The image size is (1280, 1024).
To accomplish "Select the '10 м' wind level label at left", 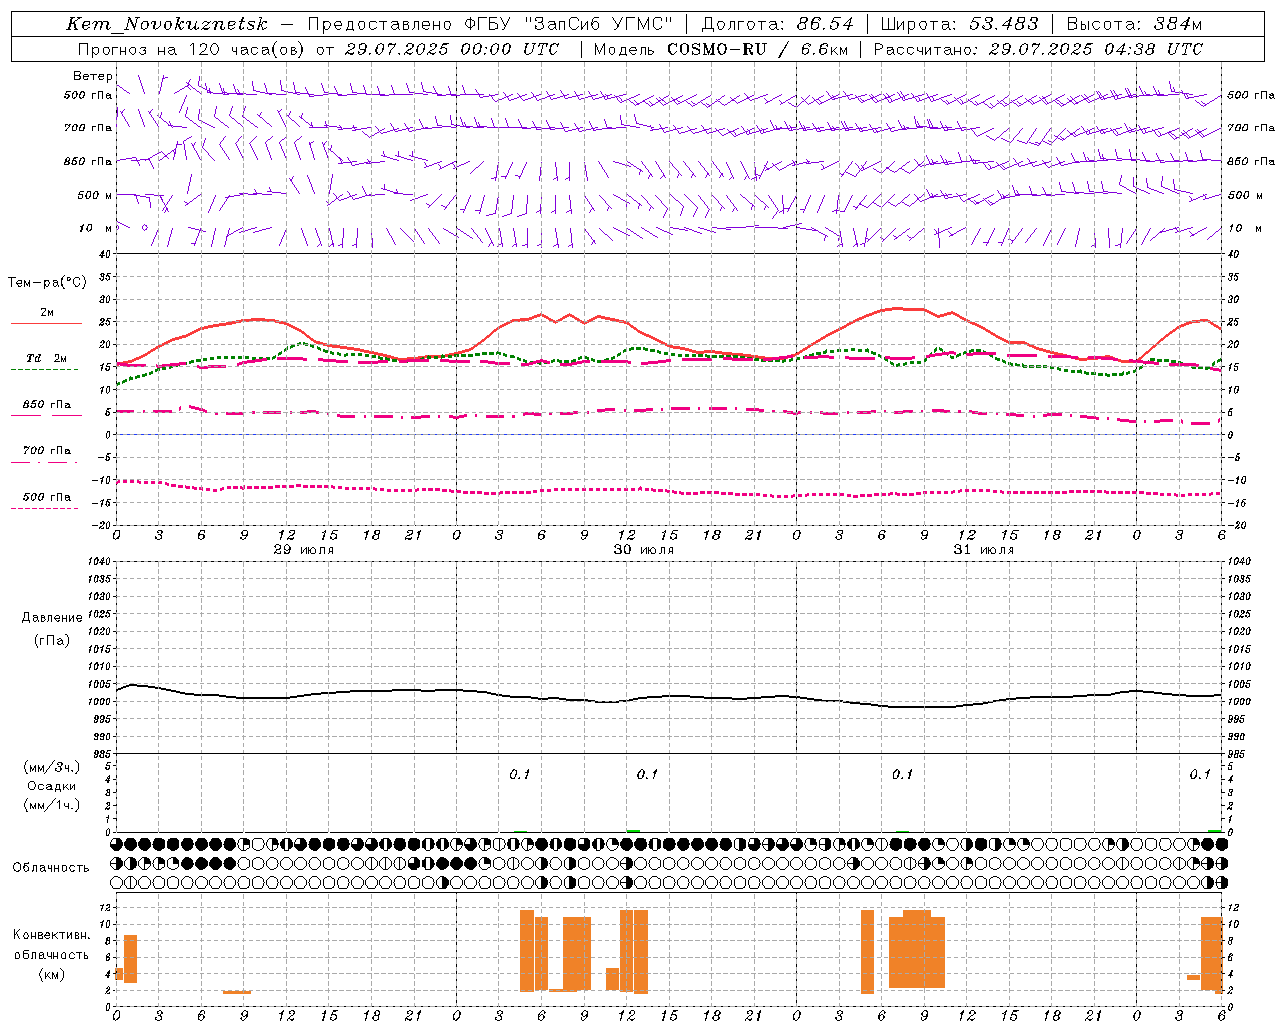I will 96,228.
